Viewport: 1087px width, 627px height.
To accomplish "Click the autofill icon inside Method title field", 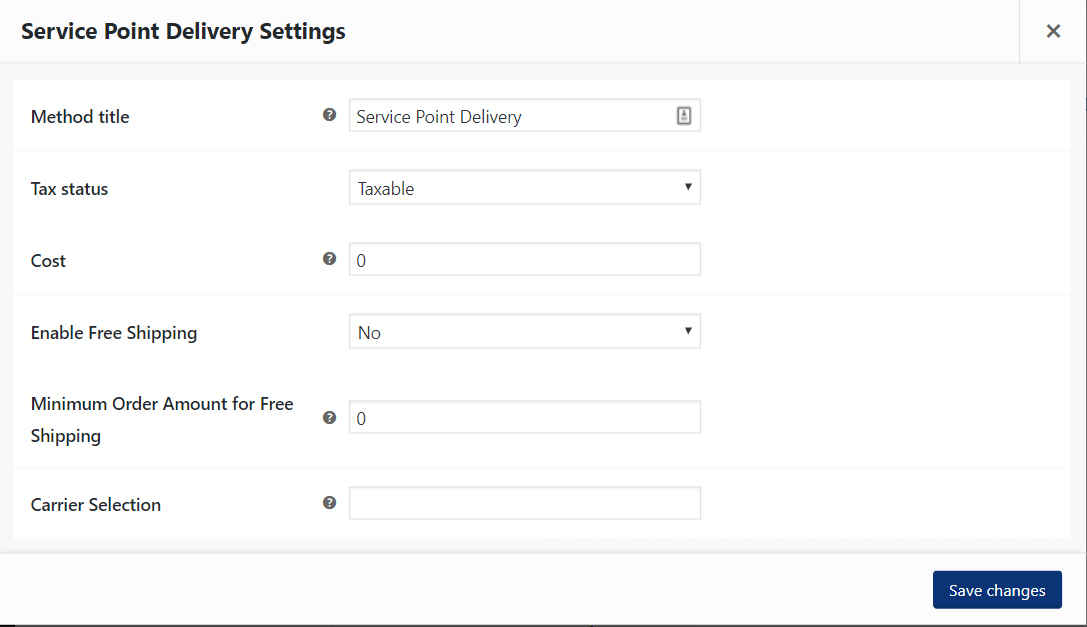I will click(x=684, y=116).
